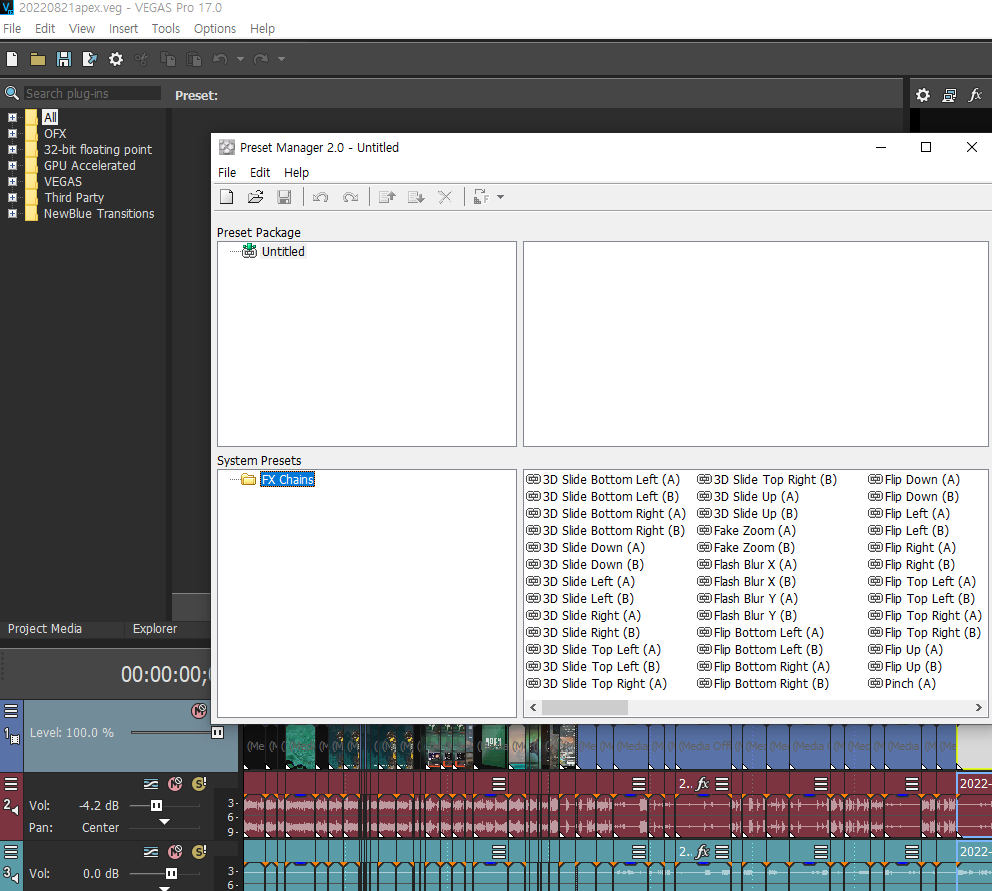This screenshot has width=992, height=891.
Task: Select FX Chains system presets folder
Action: tap(287, 480)
